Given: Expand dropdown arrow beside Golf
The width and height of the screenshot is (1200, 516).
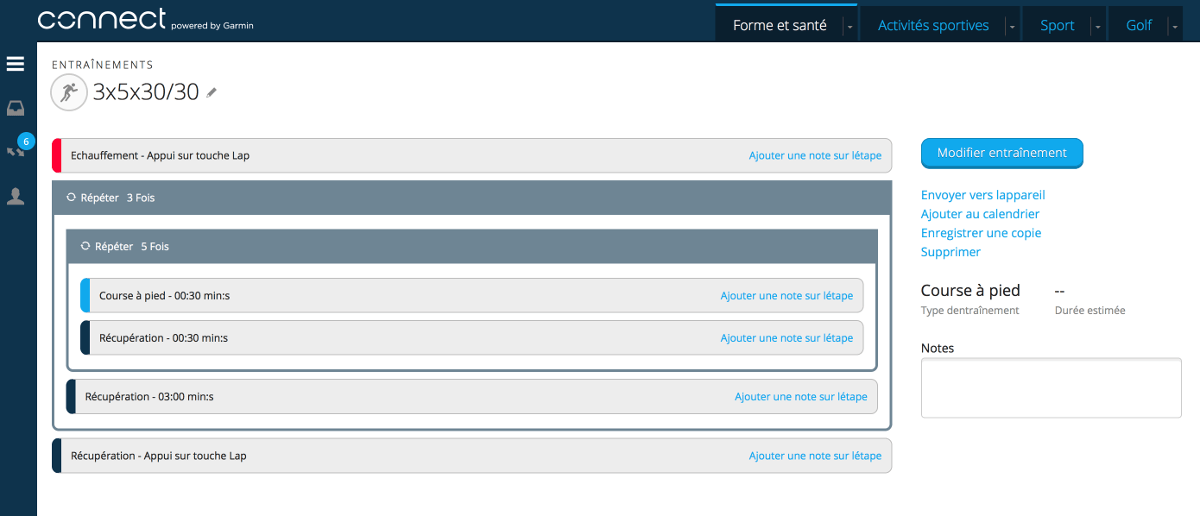Looking at the screenshot, I should (x=1175, y=27).
